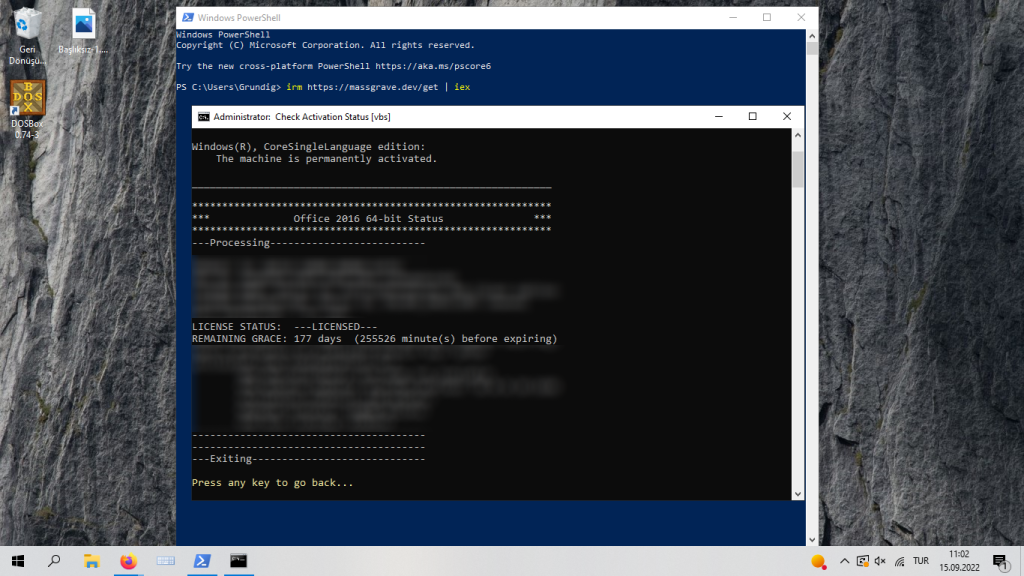This screenshot has height=576, width=1024.
Task: Minimize the Check Activation Status window
Action: click(x=718, y=116)
